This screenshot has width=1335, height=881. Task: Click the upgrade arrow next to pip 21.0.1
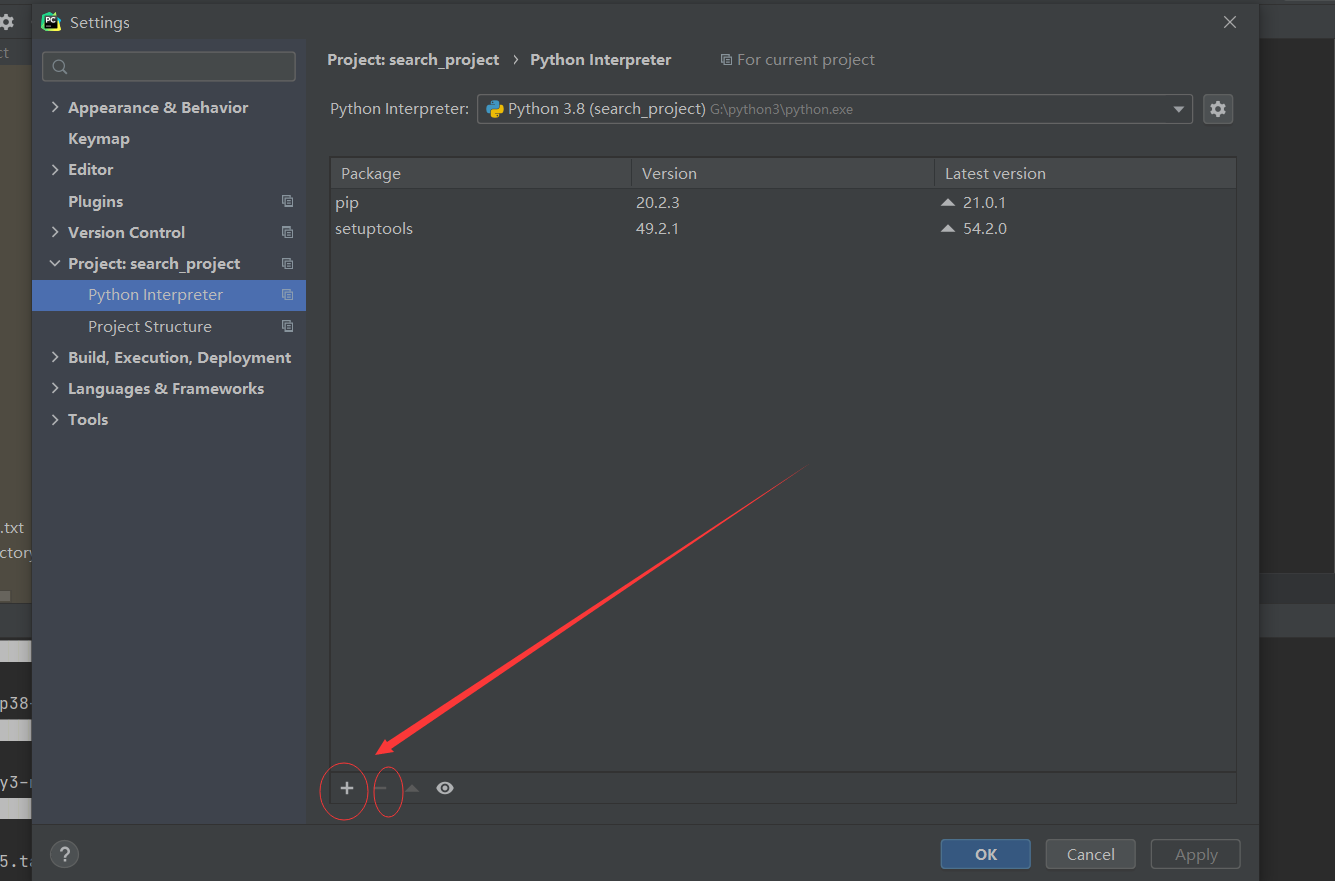(x=946, y=201)
